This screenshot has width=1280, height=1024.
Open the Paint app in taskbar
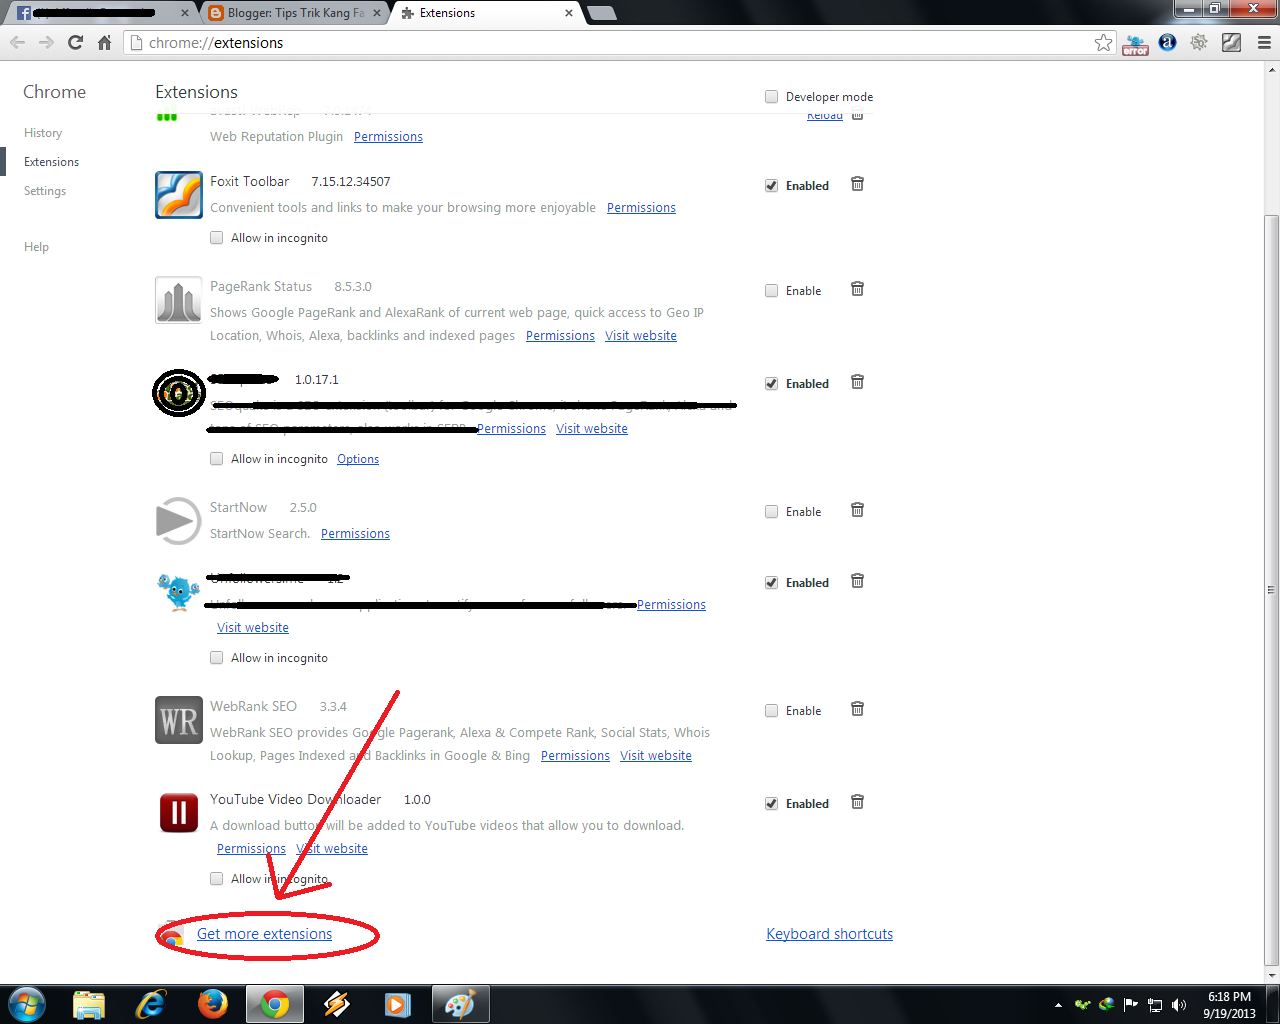pyautogui.click(x=460, y=1004)
